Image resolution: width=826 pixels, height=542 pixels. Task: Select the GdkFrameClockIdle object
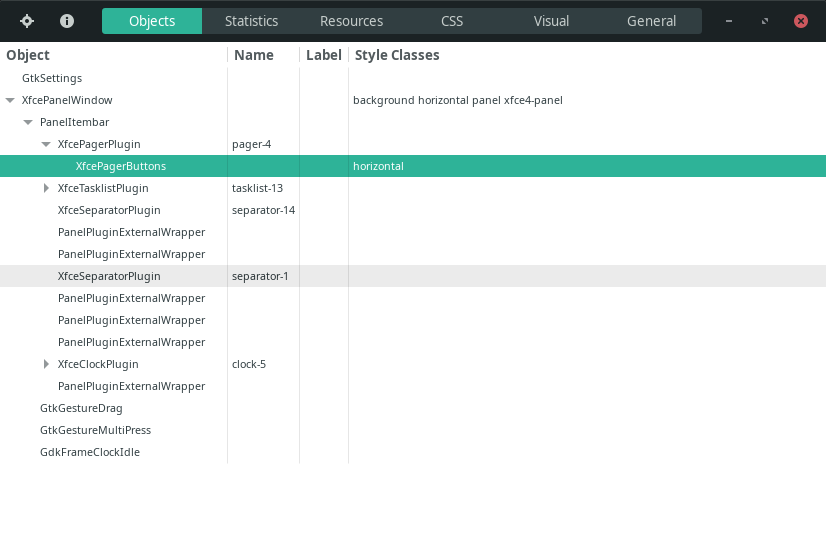tap(413, 452)
